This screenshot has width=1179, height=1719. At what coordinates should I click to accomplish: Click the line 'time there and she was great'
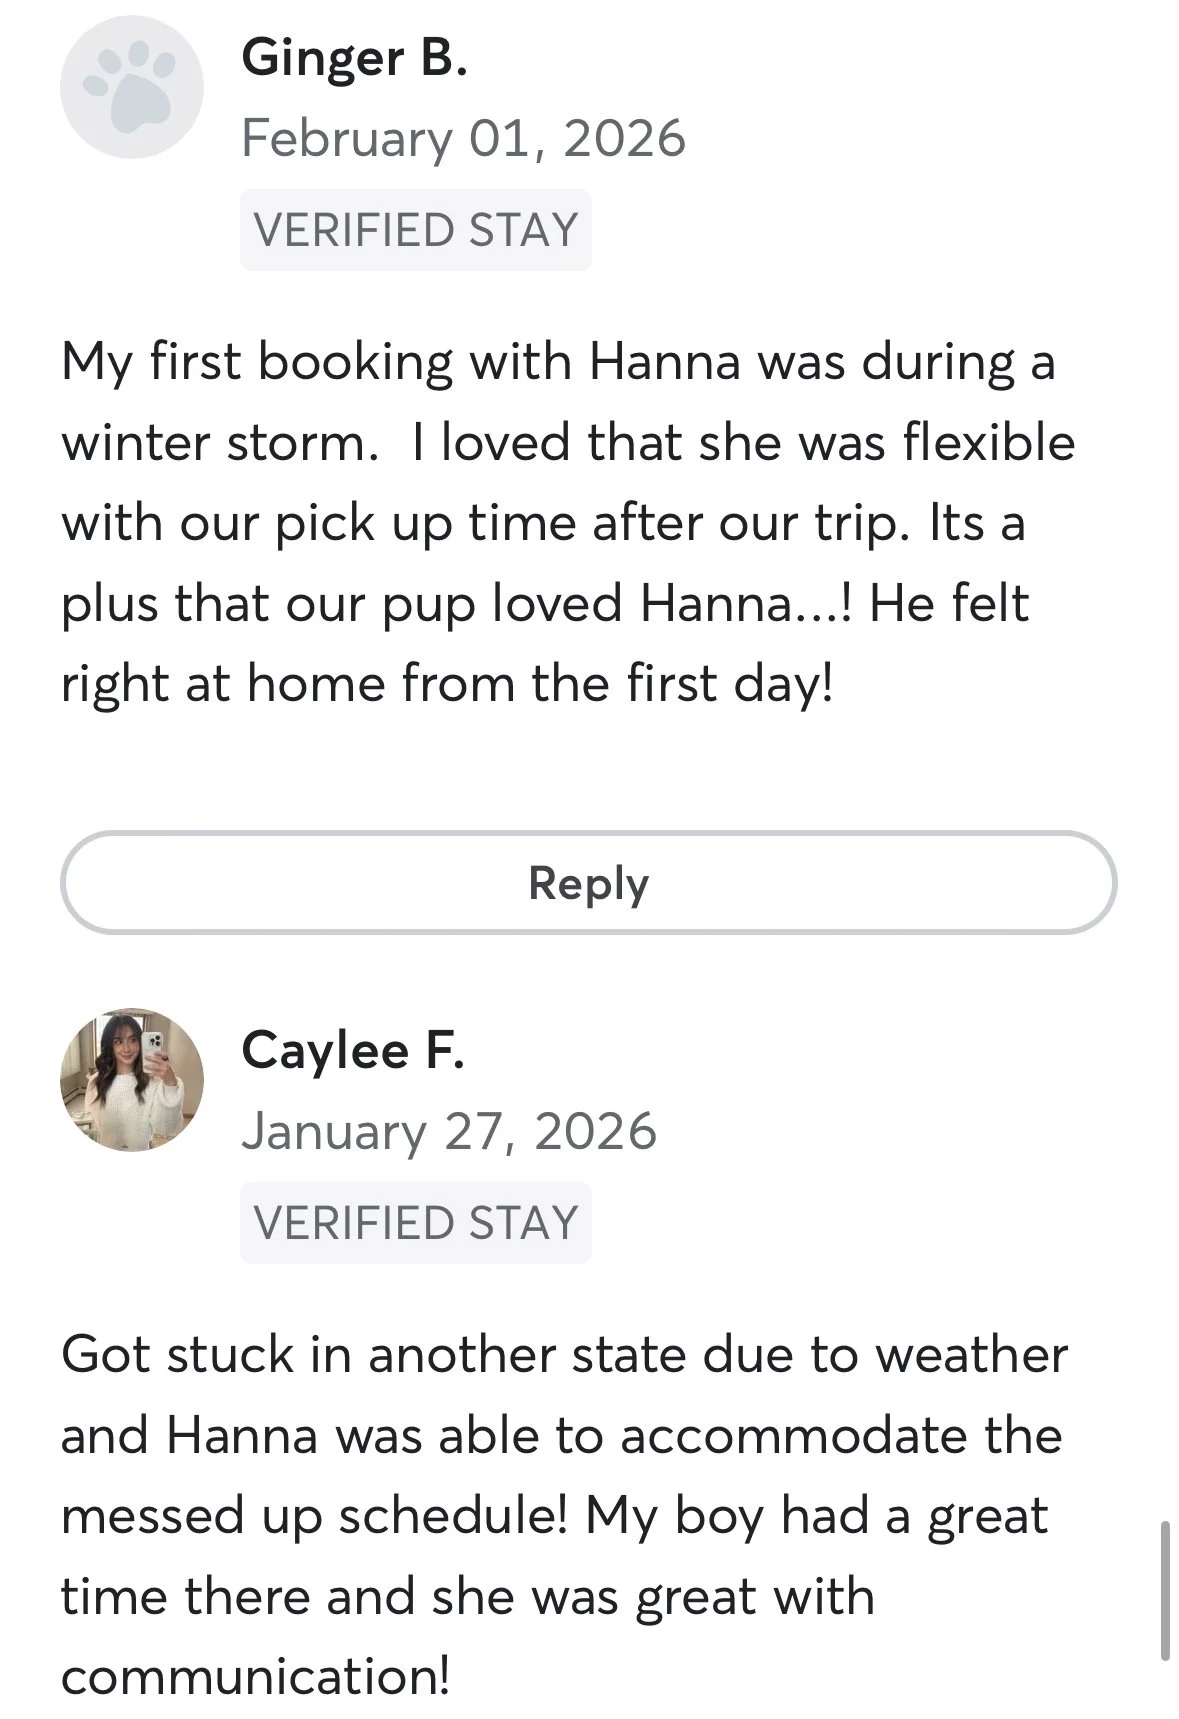pos(467,1596)
